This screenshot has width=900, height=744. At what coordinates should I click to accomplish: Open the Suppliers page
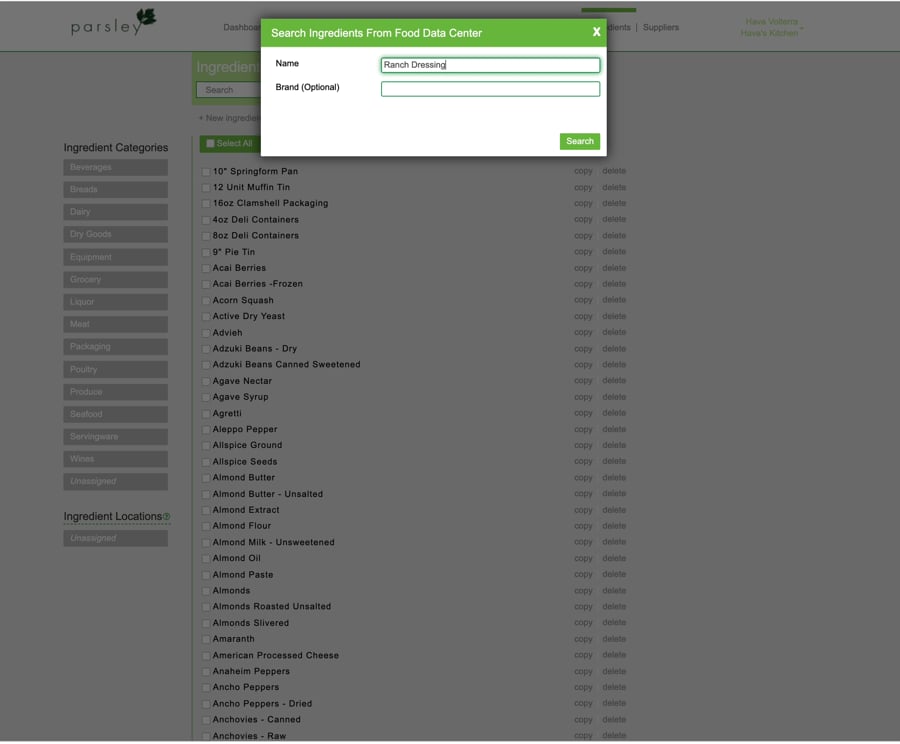[661, 27]
